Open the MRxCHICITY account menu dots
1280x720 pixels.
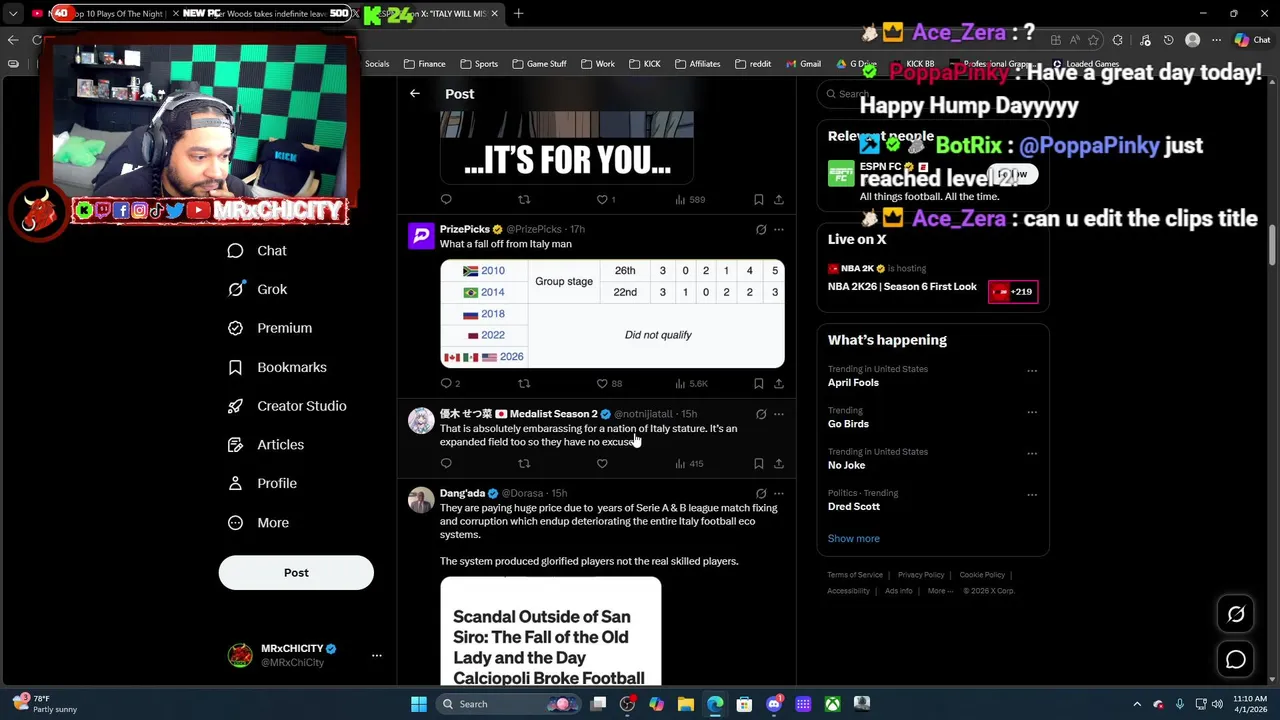[x=377, y=655]
